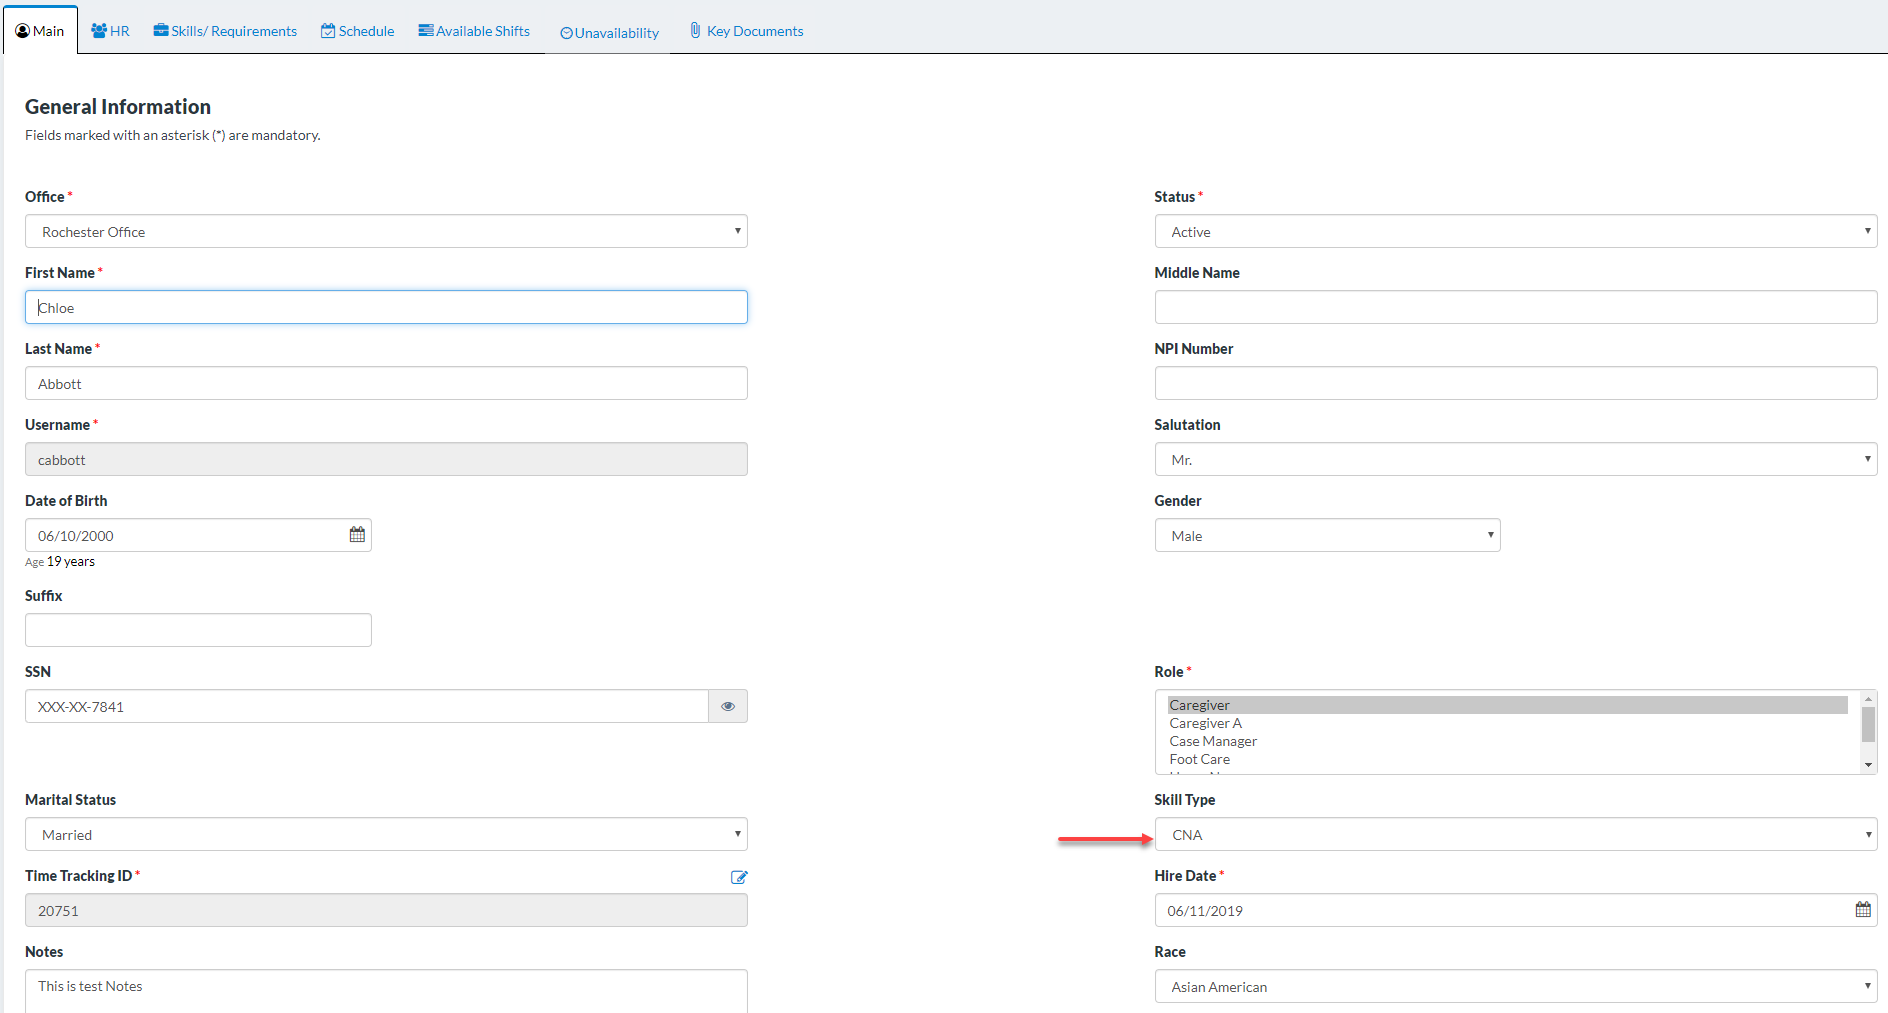Open the HR tab
Screen dimensions: 1888x1013
pos(111,31)
